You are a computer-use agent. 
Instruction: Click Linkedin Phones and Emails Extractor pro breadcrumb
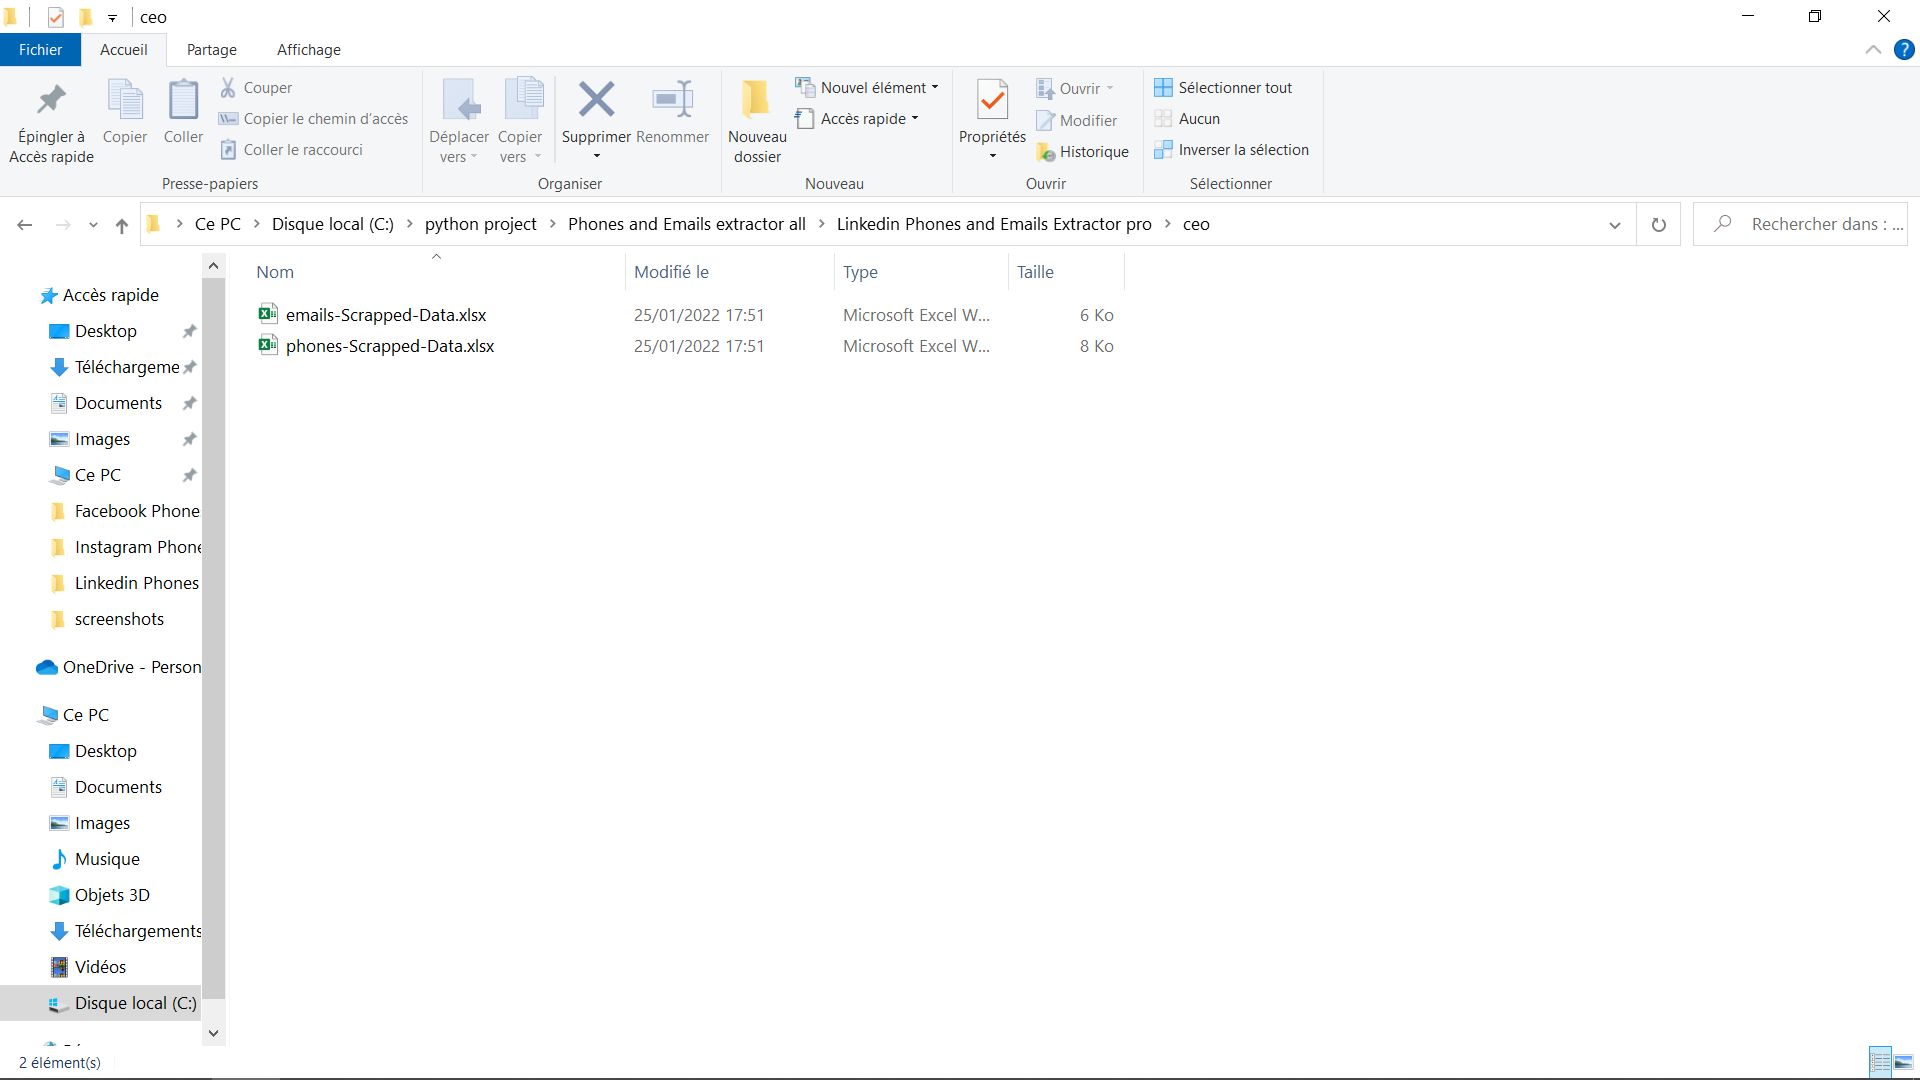pyautogui.click(x=994, y=224)
